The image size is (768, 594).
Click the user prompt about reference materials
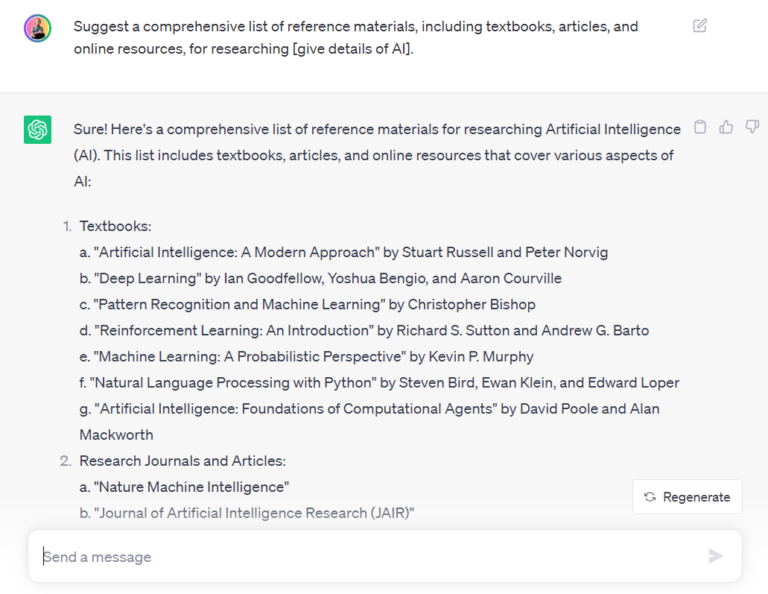[x=355, y=37]
